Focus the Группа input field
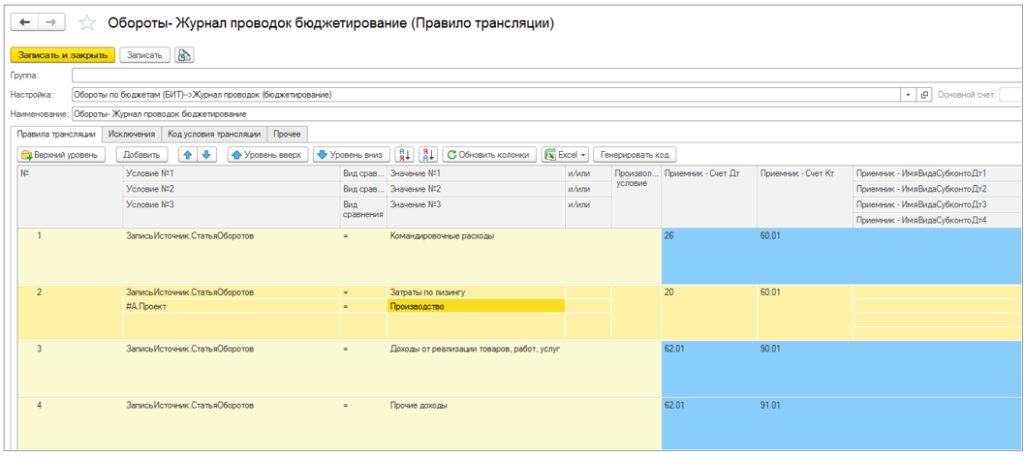 (x=547, y=75)
